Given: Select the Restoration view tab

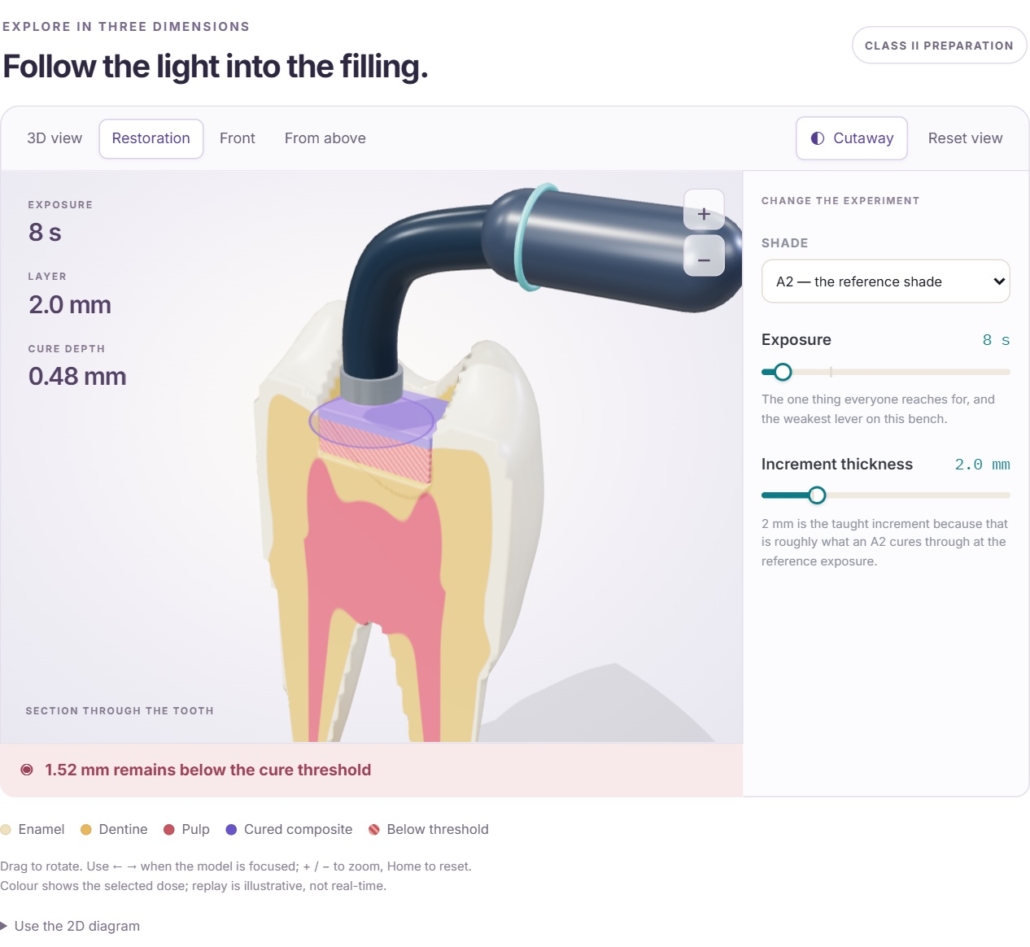Looking at the screenshot, I should coord(151,139).
